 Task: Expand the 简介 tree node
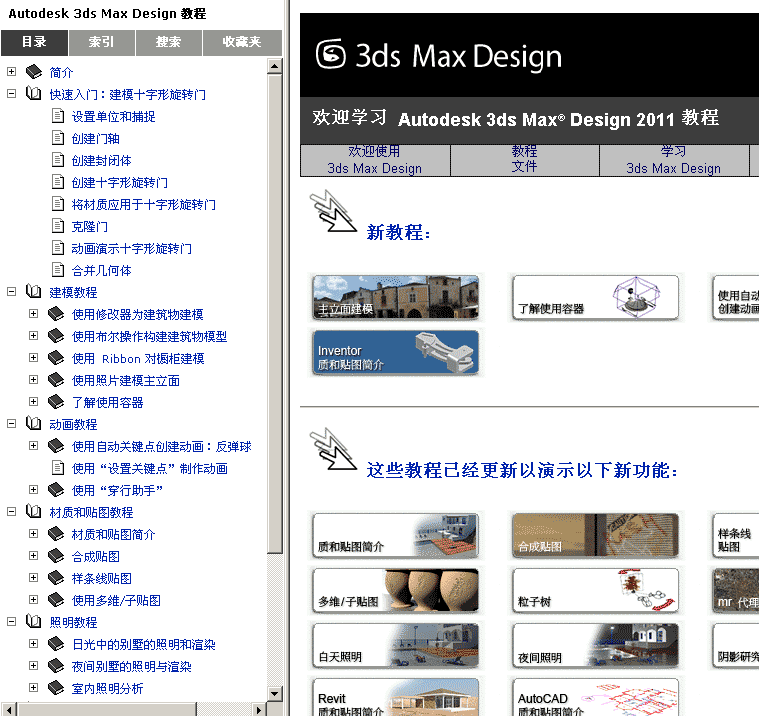[12, 72]
